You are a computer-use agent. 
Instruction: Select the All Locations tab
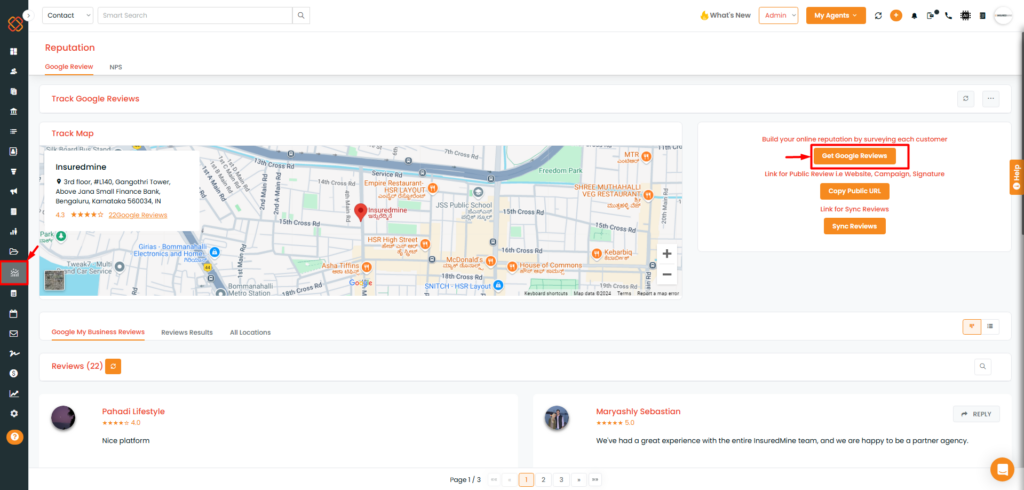pyautogui.click(x=250, y=333)
